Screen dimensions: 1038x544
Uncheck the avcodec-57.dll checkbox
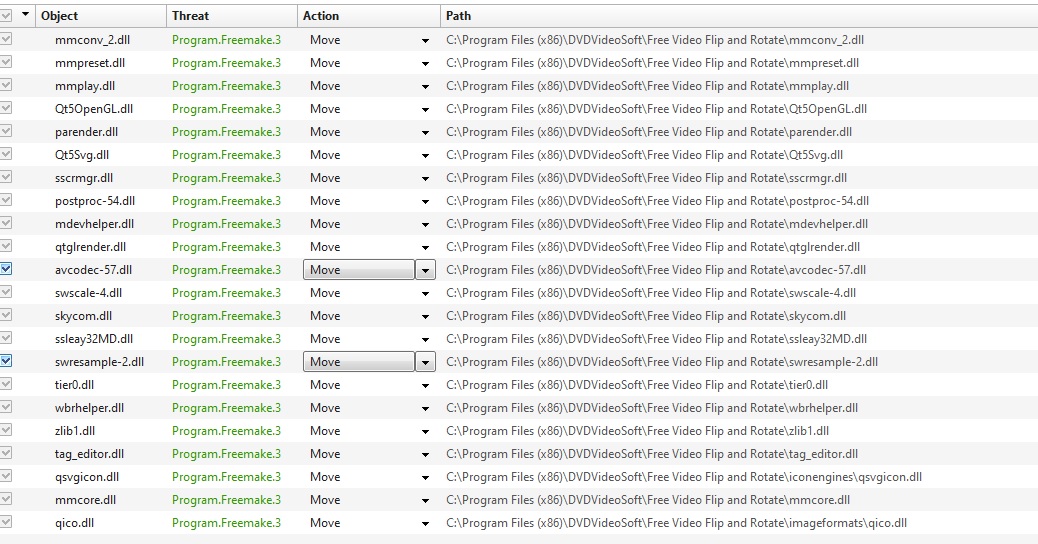[x=7, y=269]
